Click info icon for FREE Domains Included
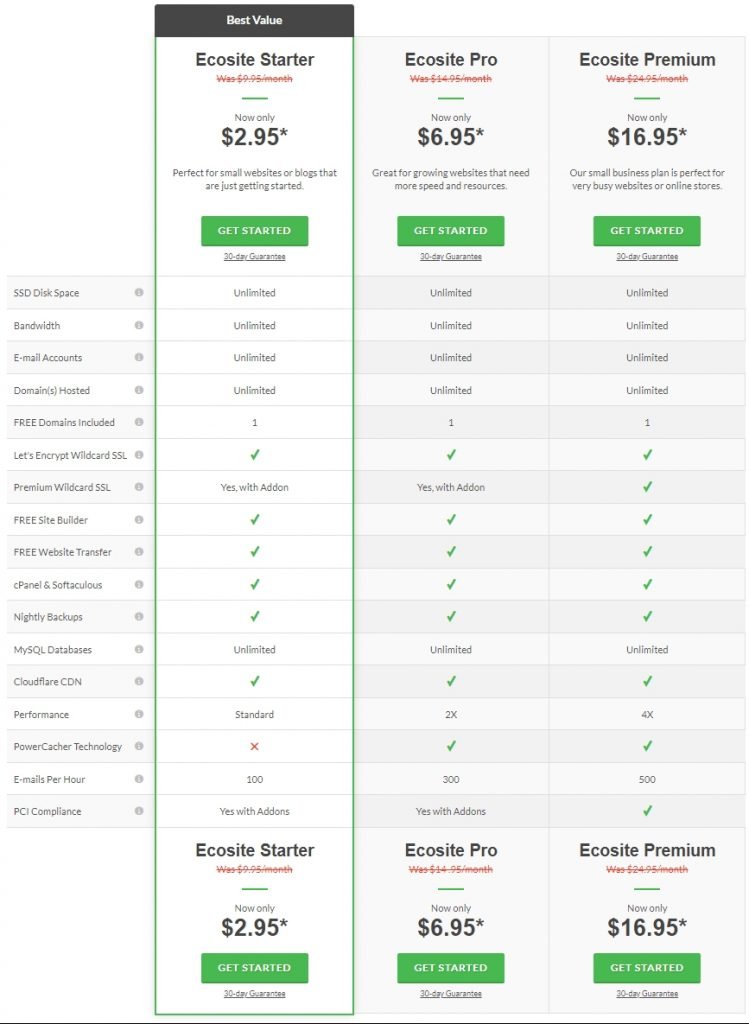This screenshot has height=1024, width=749. click(139, 422)
